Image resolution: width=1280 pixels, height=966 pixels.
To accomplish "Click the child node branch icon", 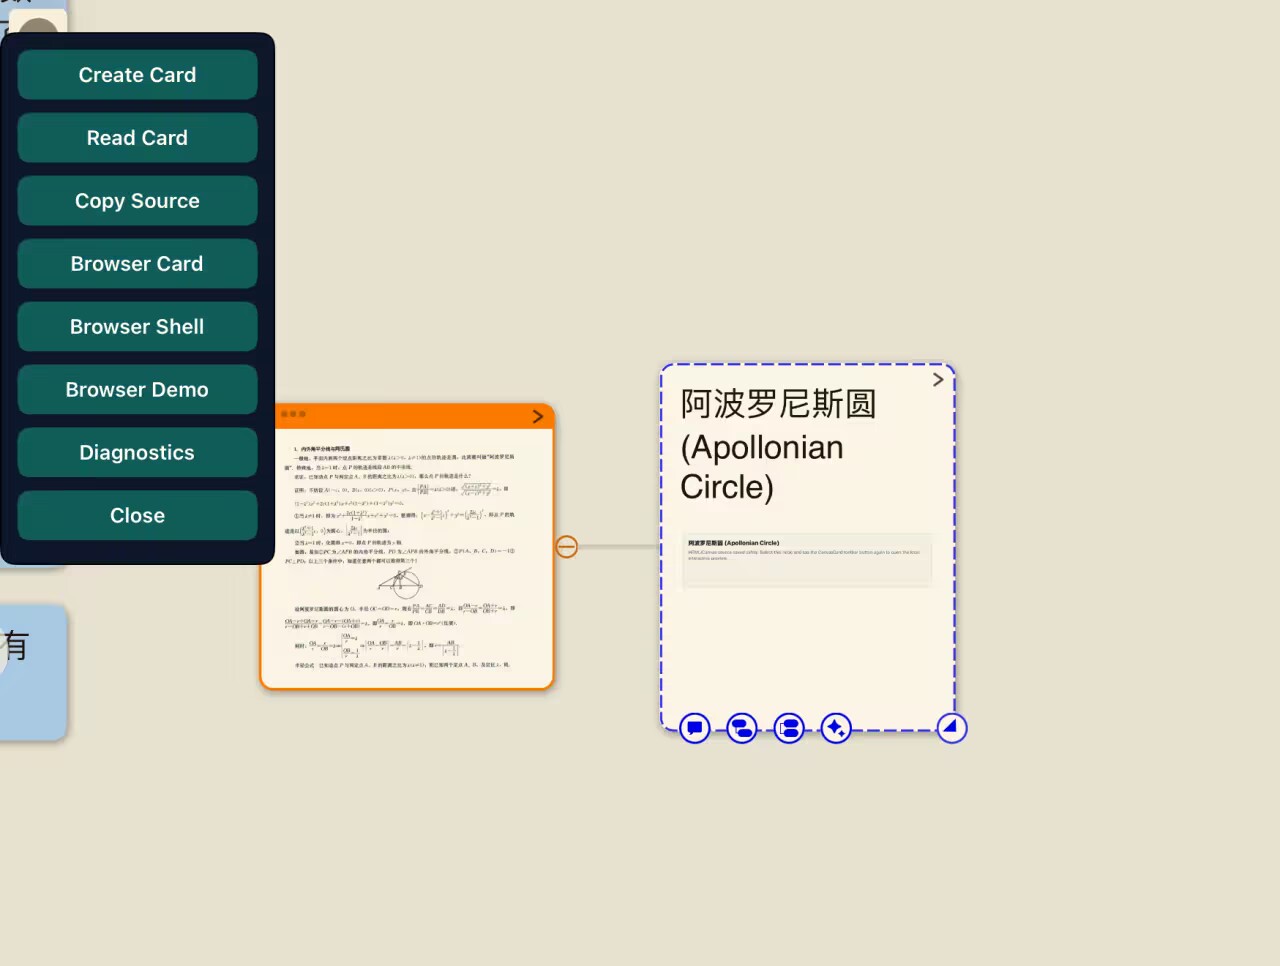I will point(742,728).
